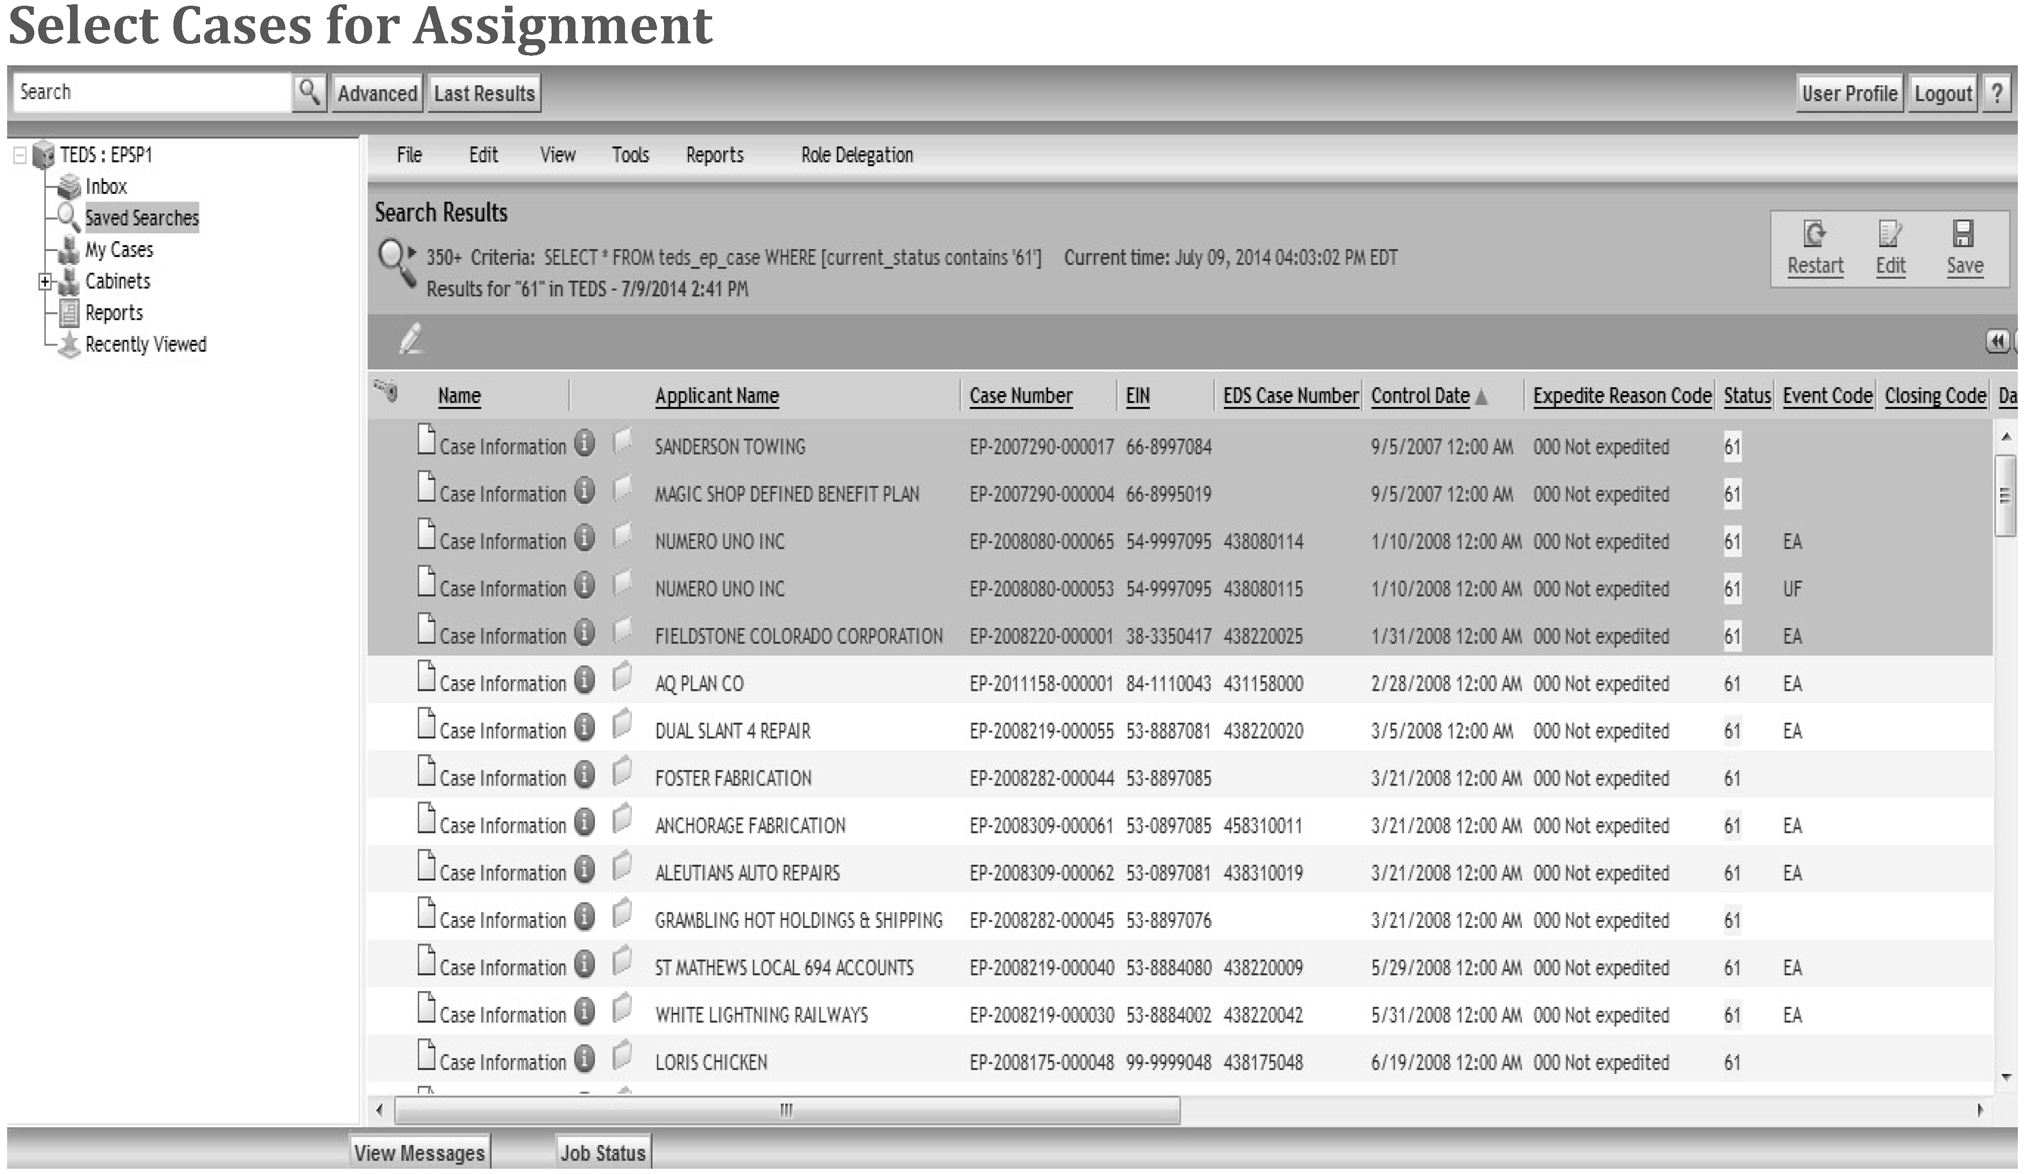Viewport: 2025px width, 1174px height.
Task: Click document icon for AQ PLAN CO row
Action: coord(426,678)
